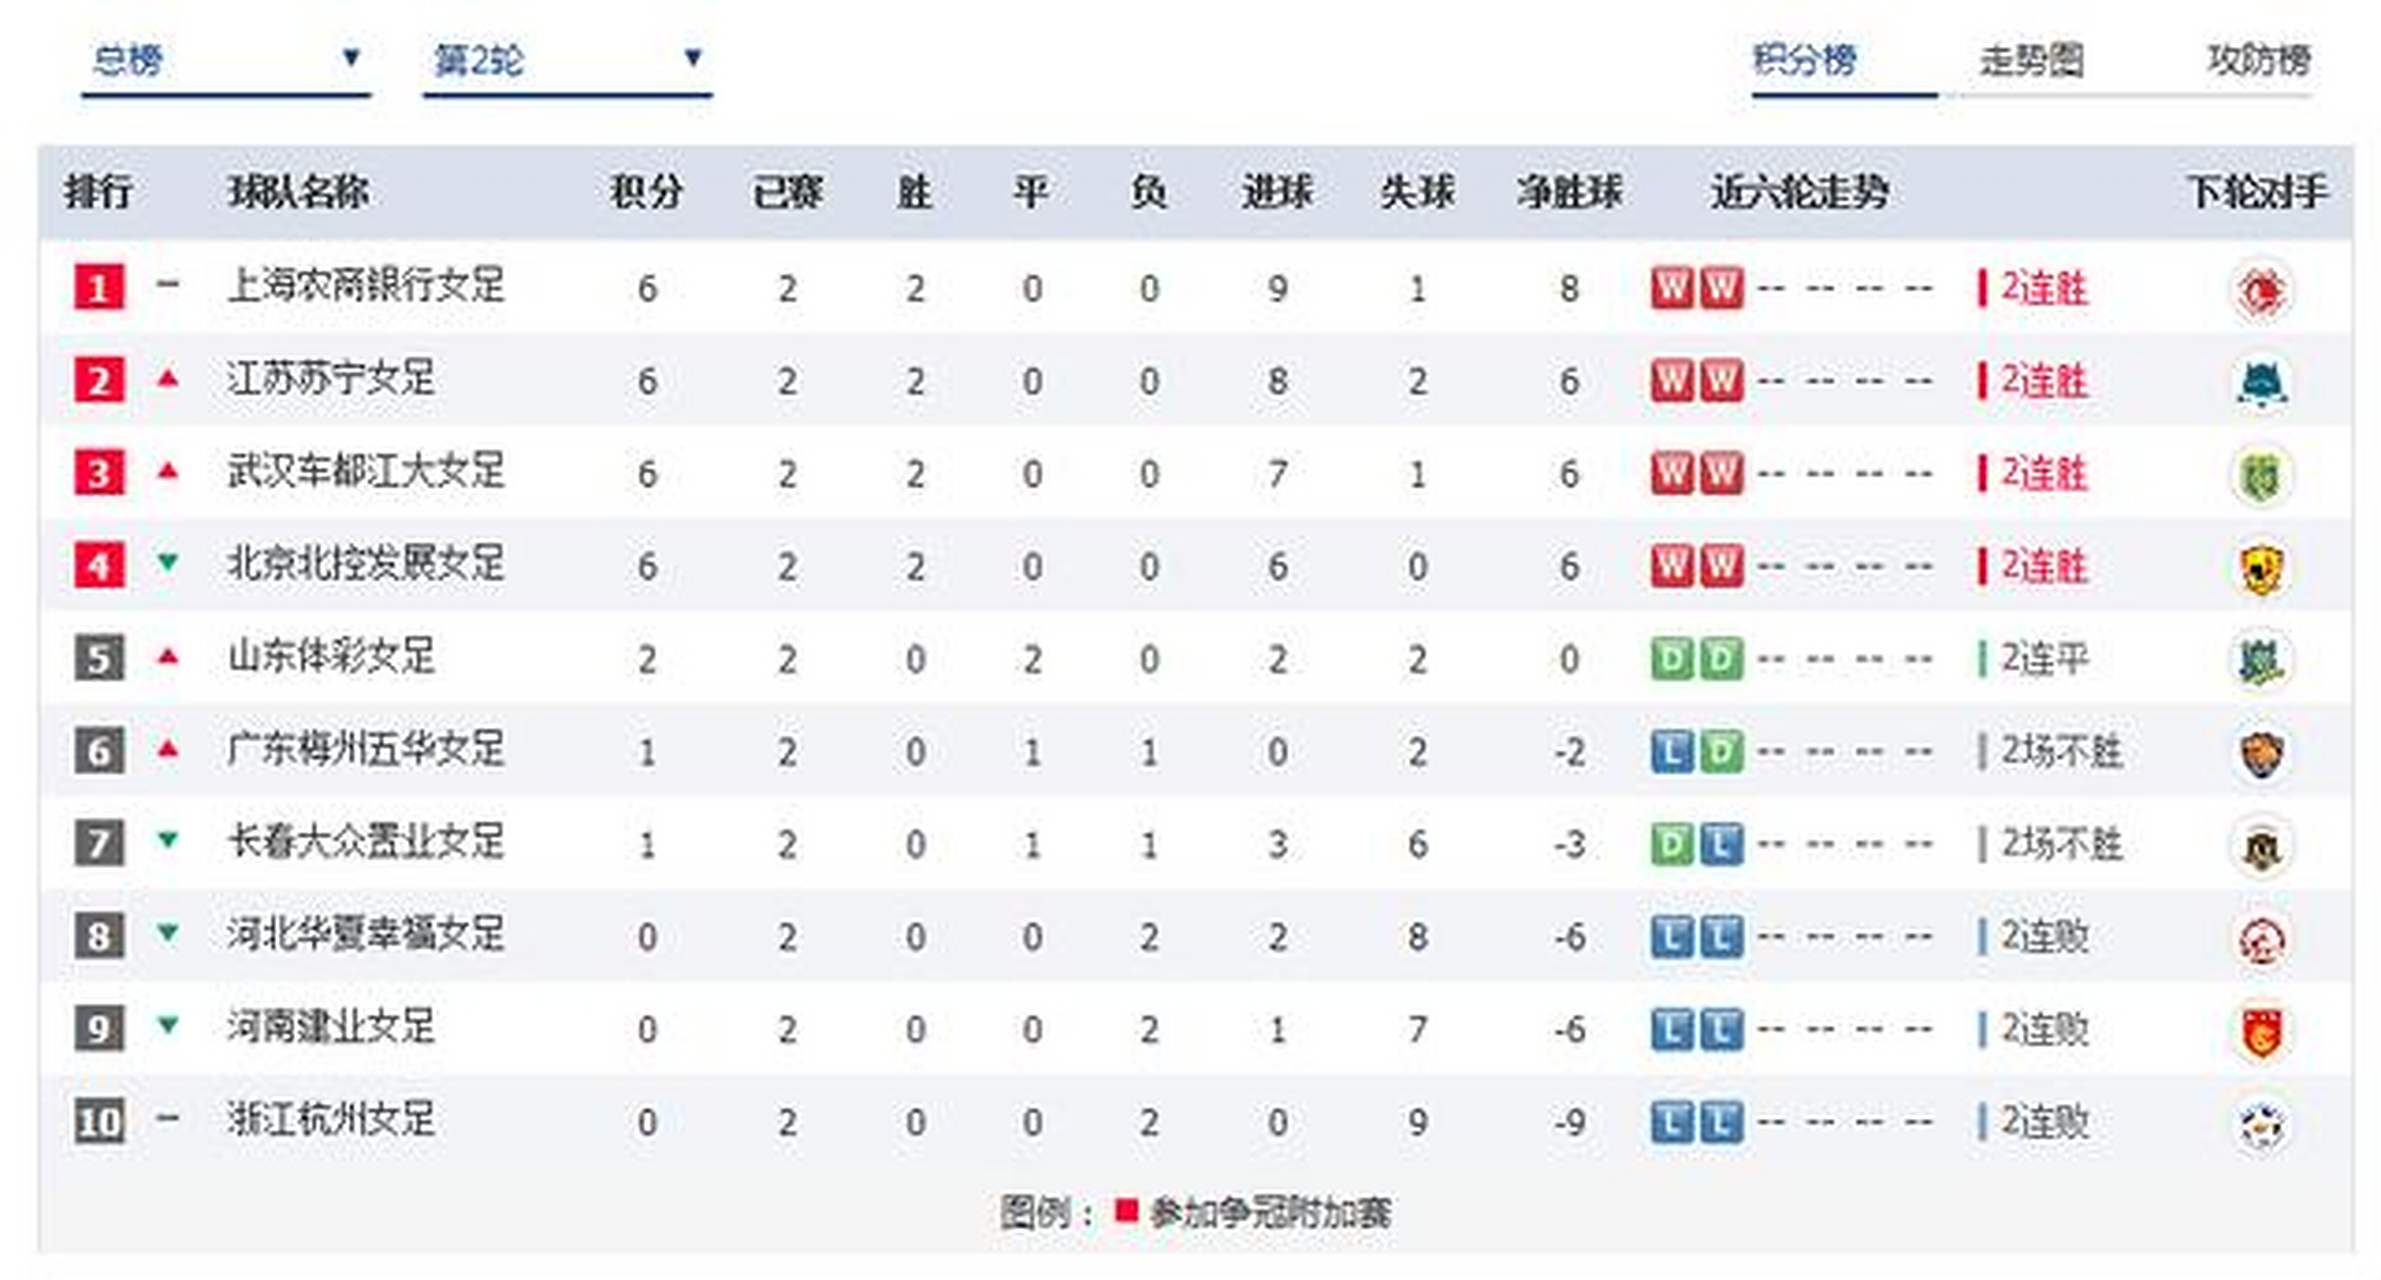Click next-opponent crest in 长春大众置业女足 row
Image resolution: width=2381 pixels, height=1280 pixels.
coord(2260,846)
